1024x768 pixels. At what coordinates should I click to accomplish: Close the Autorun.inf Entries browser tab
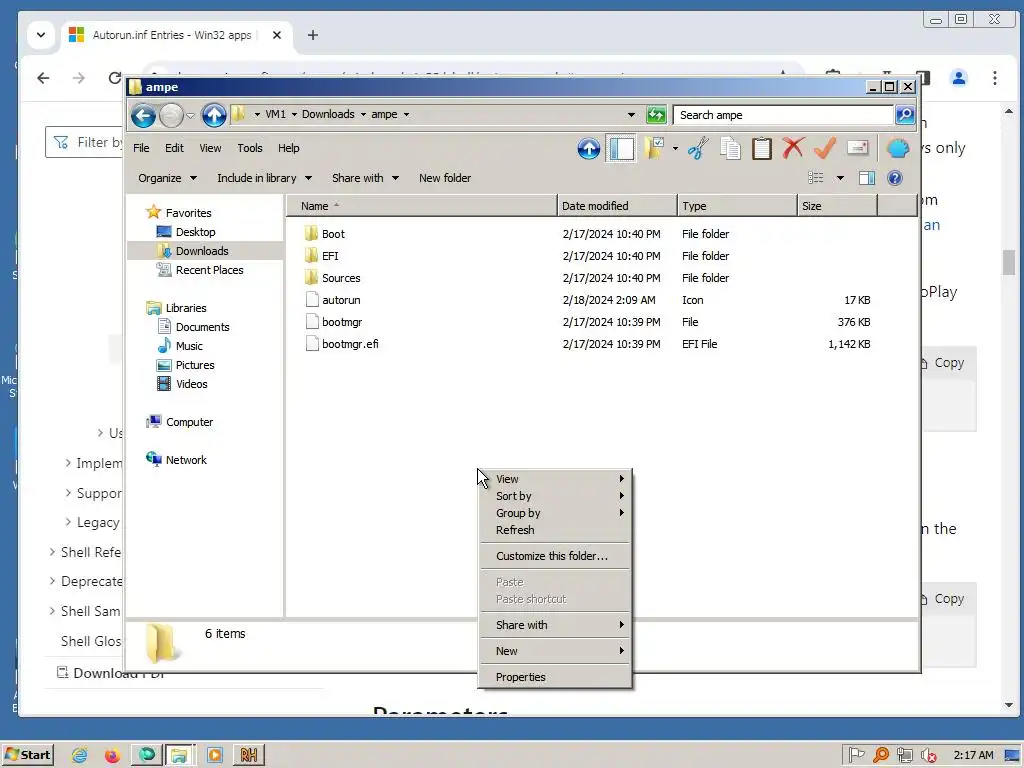point(277,35)
